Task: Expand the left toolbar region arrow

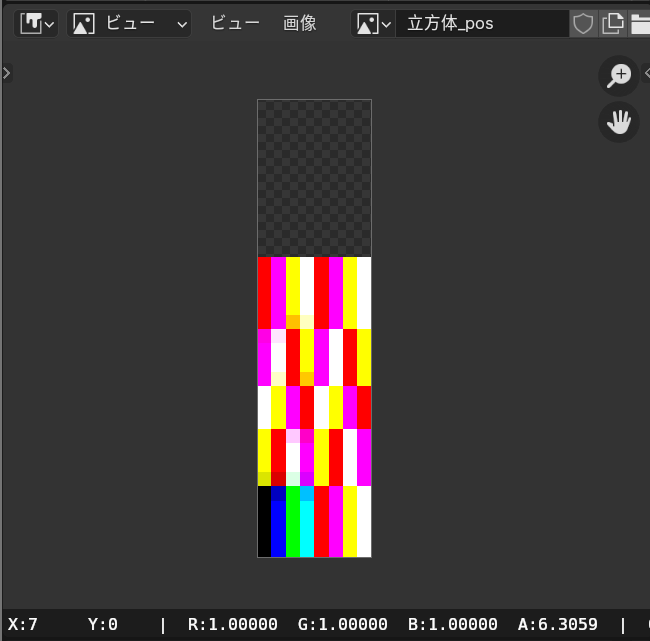Action: point(6,73)
